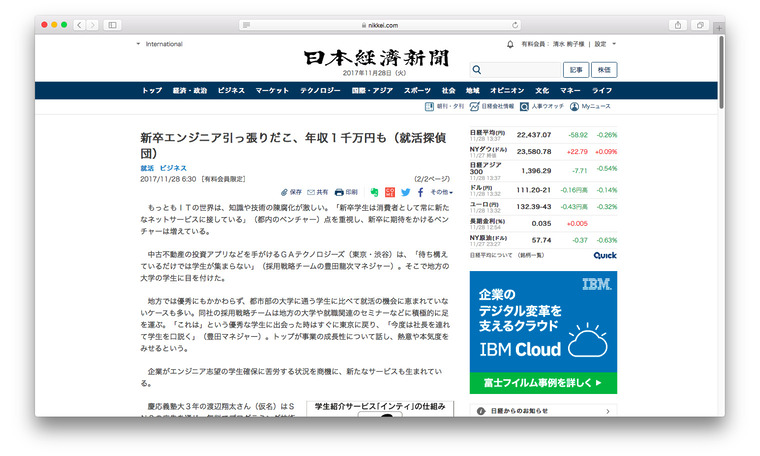The height and width of the screenshot is (456, 760).
Task: Save the article with 保存 icon
Action: pos(290,191)
